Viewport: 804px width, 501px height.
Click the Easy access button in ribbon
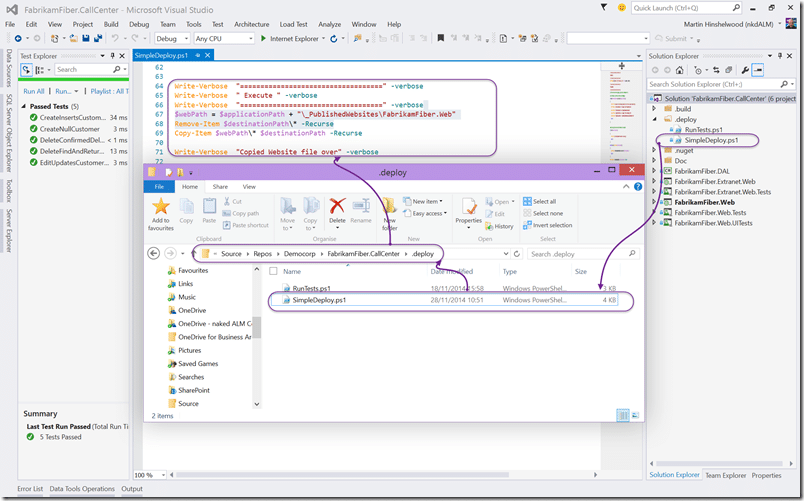click(425, 213)
